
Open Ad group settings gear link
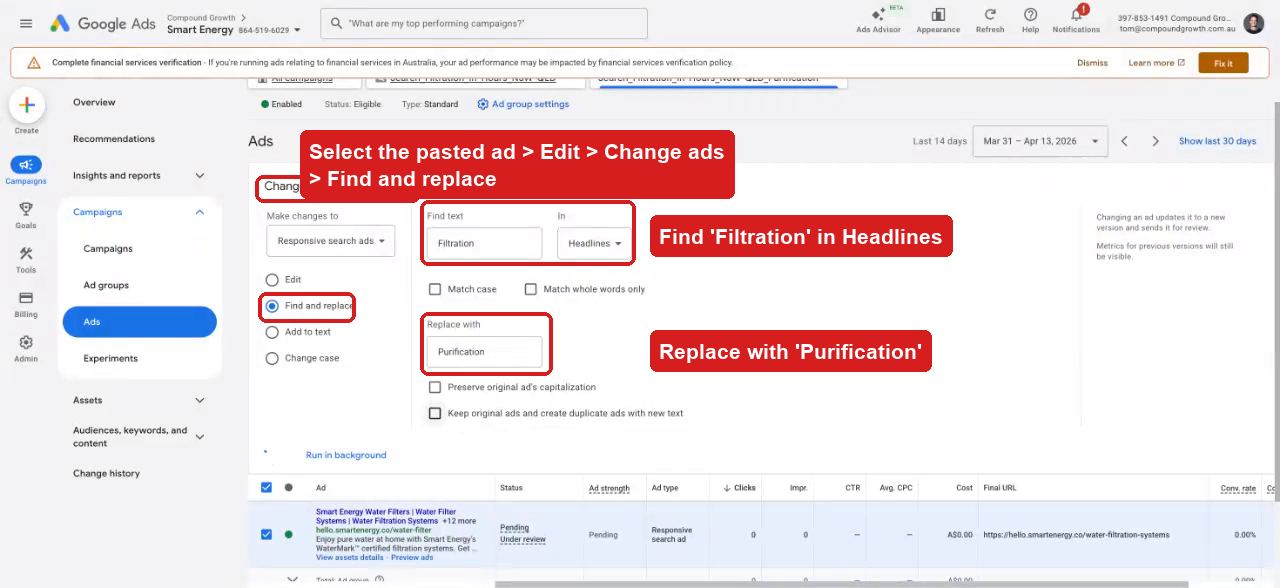pyautogui.click(x=523, y=104)
